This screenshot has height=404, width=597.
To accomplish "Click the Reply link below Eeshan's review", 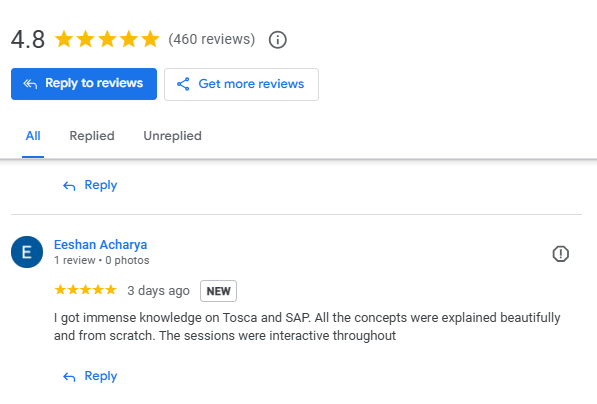I will coord(101,376).
